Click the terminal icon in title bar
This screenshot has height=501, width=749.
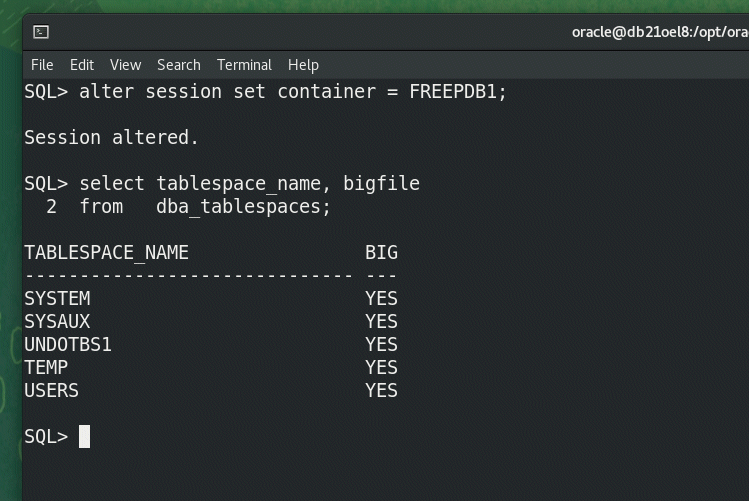point(41,32)
